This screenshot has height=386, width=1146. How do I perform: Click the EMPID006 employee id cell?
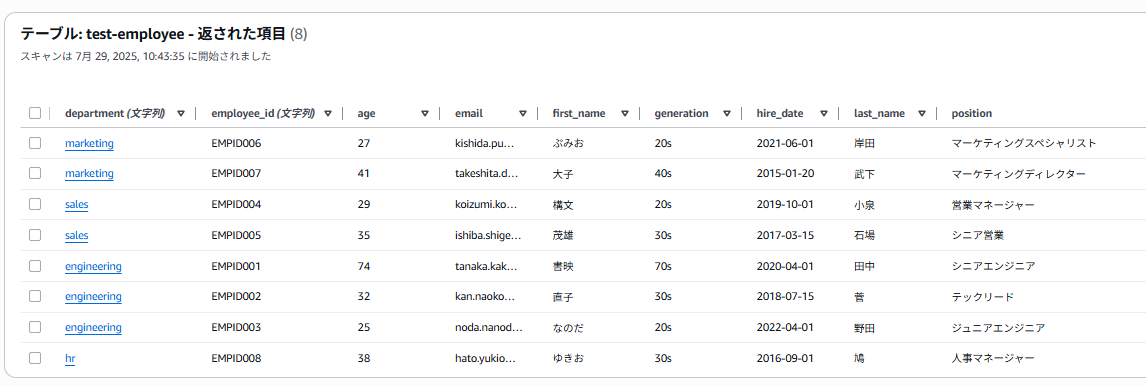click(236, 143)
